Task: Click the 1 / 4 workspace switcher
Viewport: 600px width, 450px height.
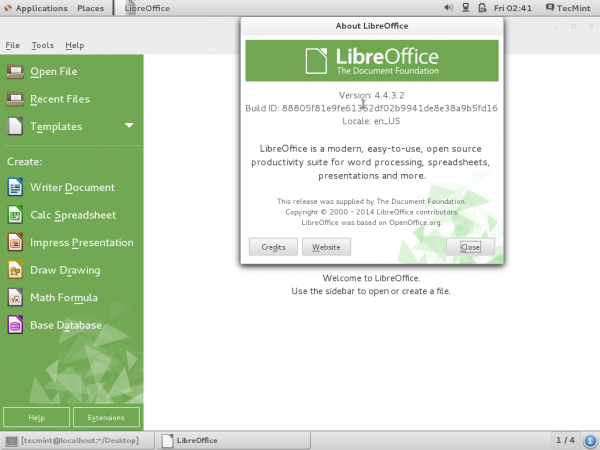Action: pyautogui.click(x=565, y=440)
